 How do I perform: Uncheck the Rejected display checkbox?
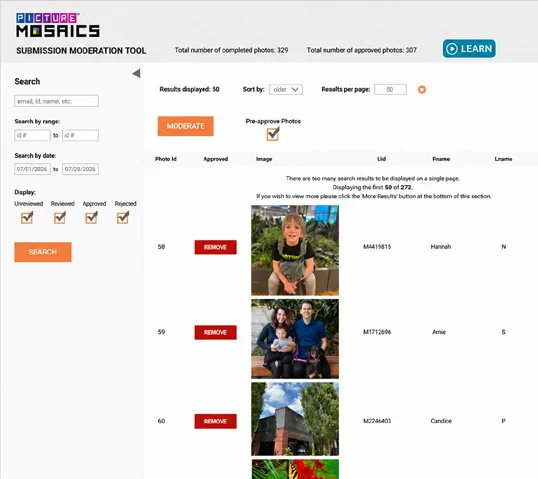tap(123, 218)
